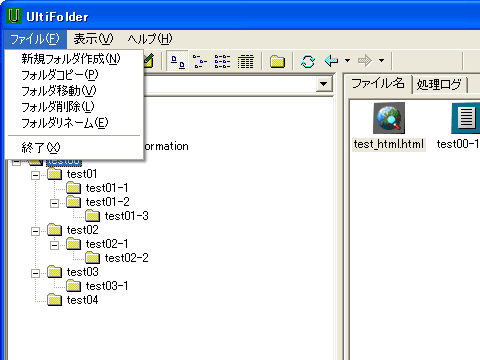Select the test03 folder in tree
This screenshot has width=480, height=360.
[83, 272]
